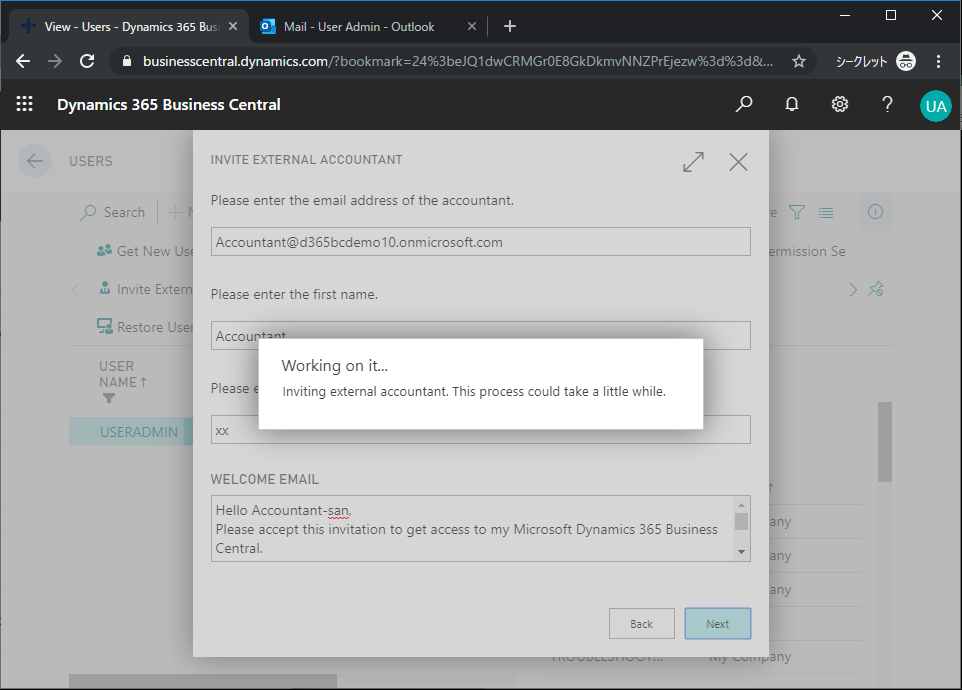
Task: Open a new browser tab
Action: [510, 26]
